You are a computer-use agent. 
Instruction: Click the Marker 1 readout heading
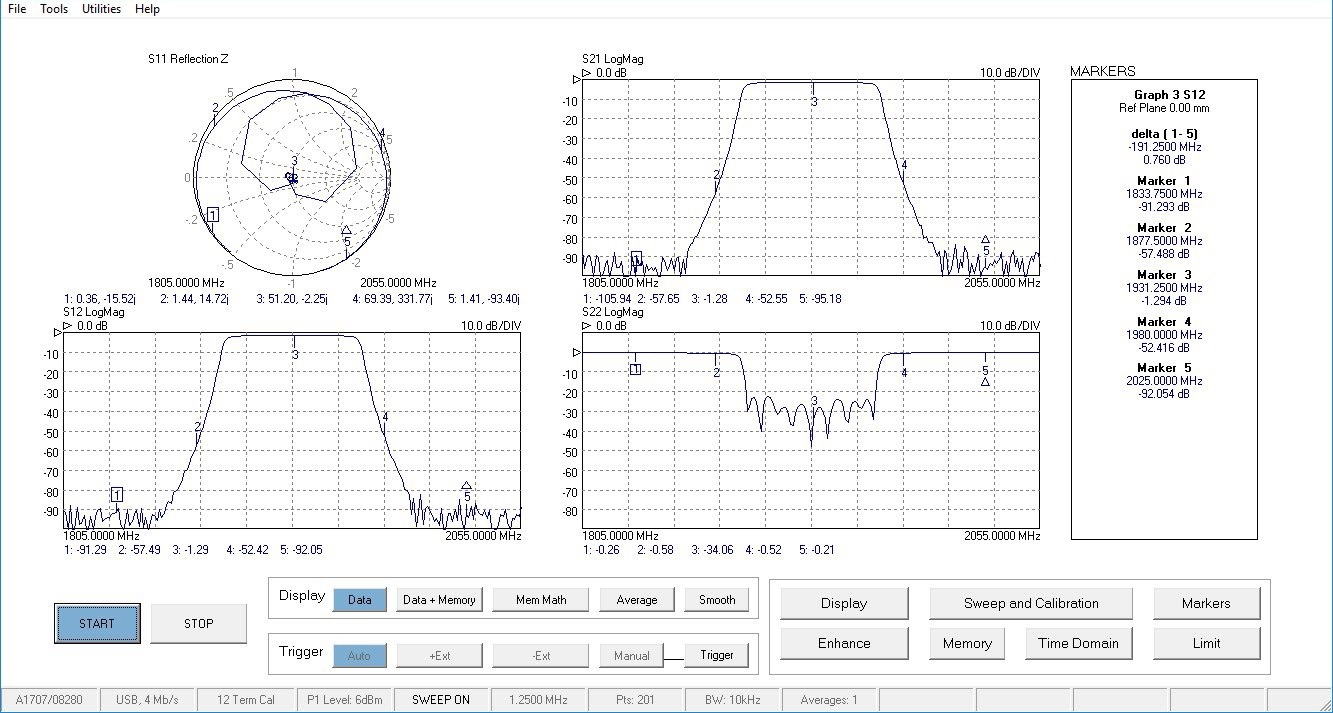click(1164, 181)
